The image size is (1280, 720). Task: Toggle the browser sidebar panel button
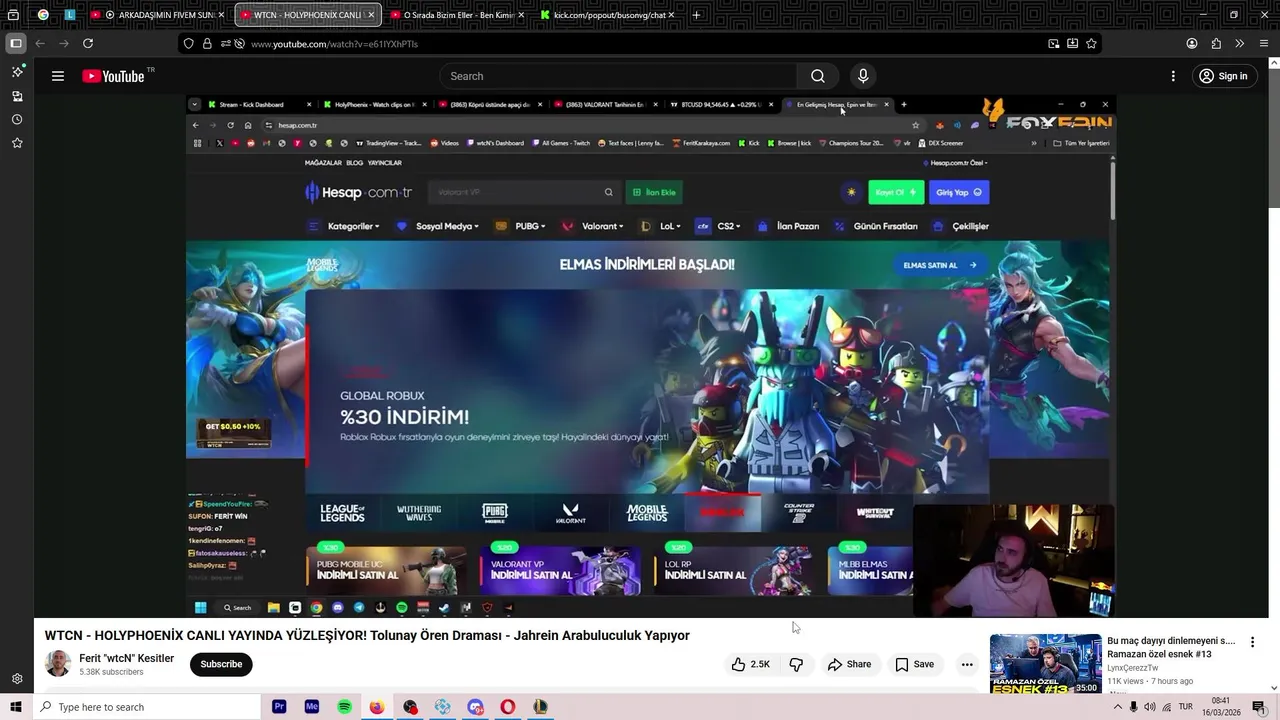click(16, 43)
